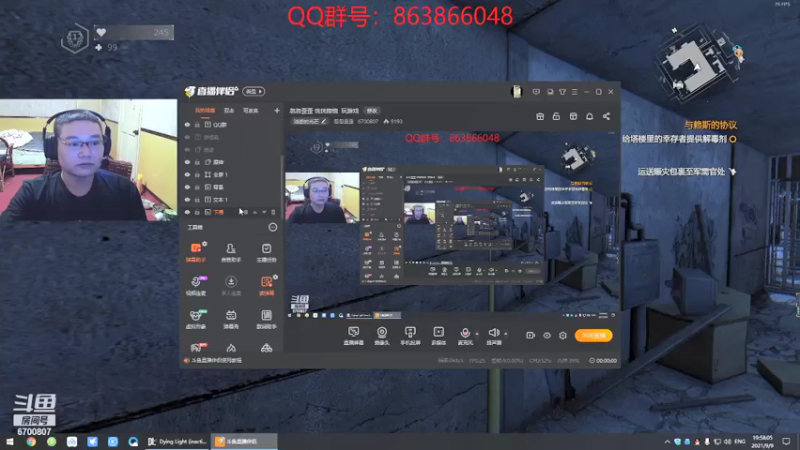Click the speaker volume icon in bottom bar
The width and height of the screenshot is (800, 450).
click(x=493, y=333)
